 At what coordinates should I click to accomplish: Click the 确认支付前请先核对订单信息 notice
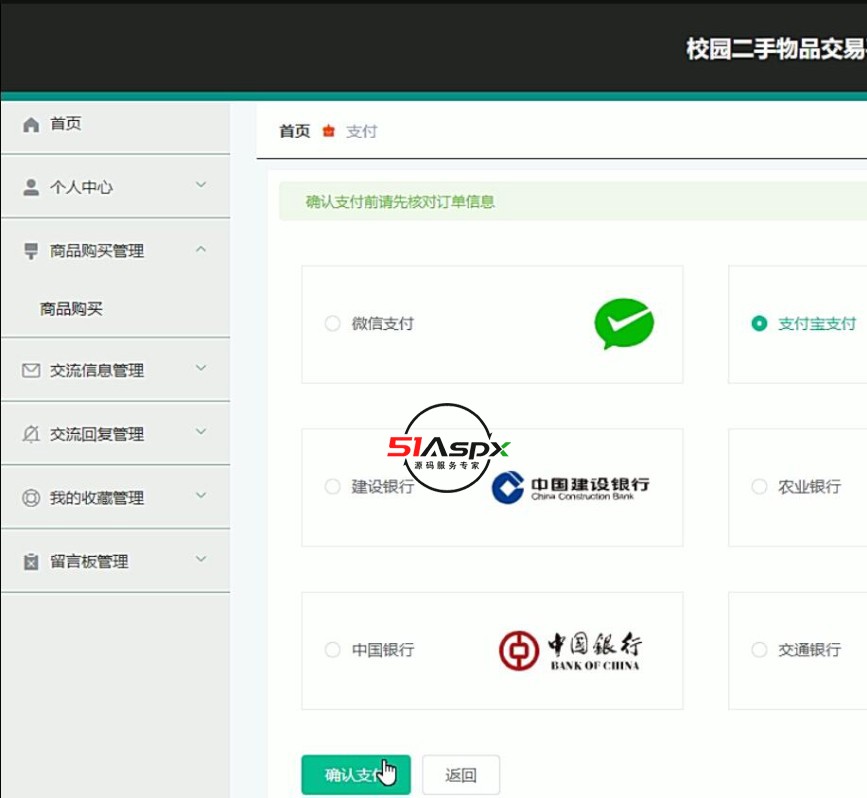(x=400, y=202)
